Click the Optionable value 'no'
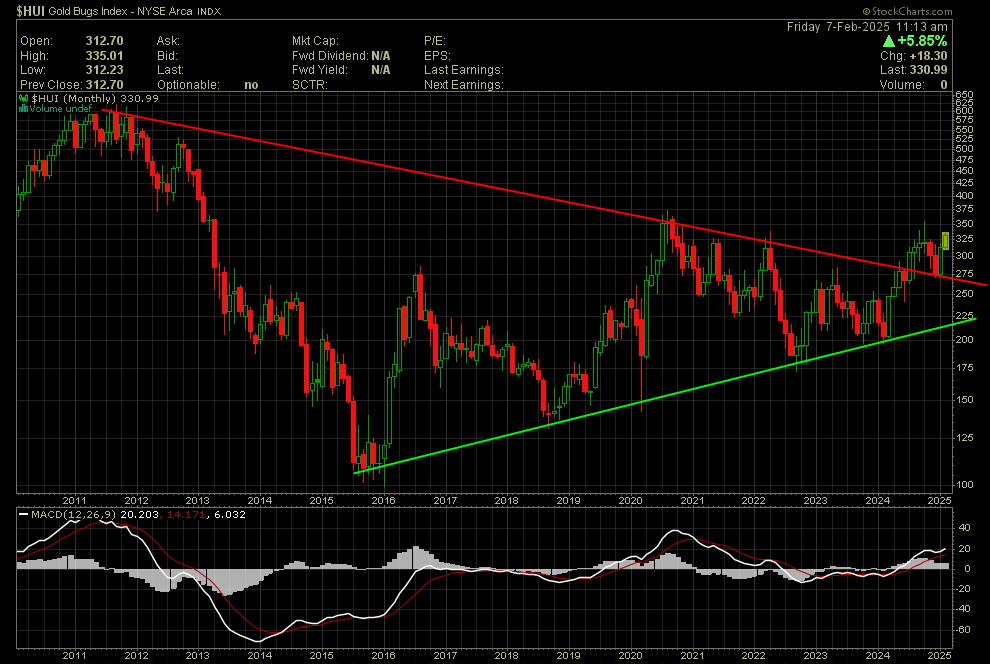Image resolution: width=990 pixels, height=664 pixels. (251, 85)
